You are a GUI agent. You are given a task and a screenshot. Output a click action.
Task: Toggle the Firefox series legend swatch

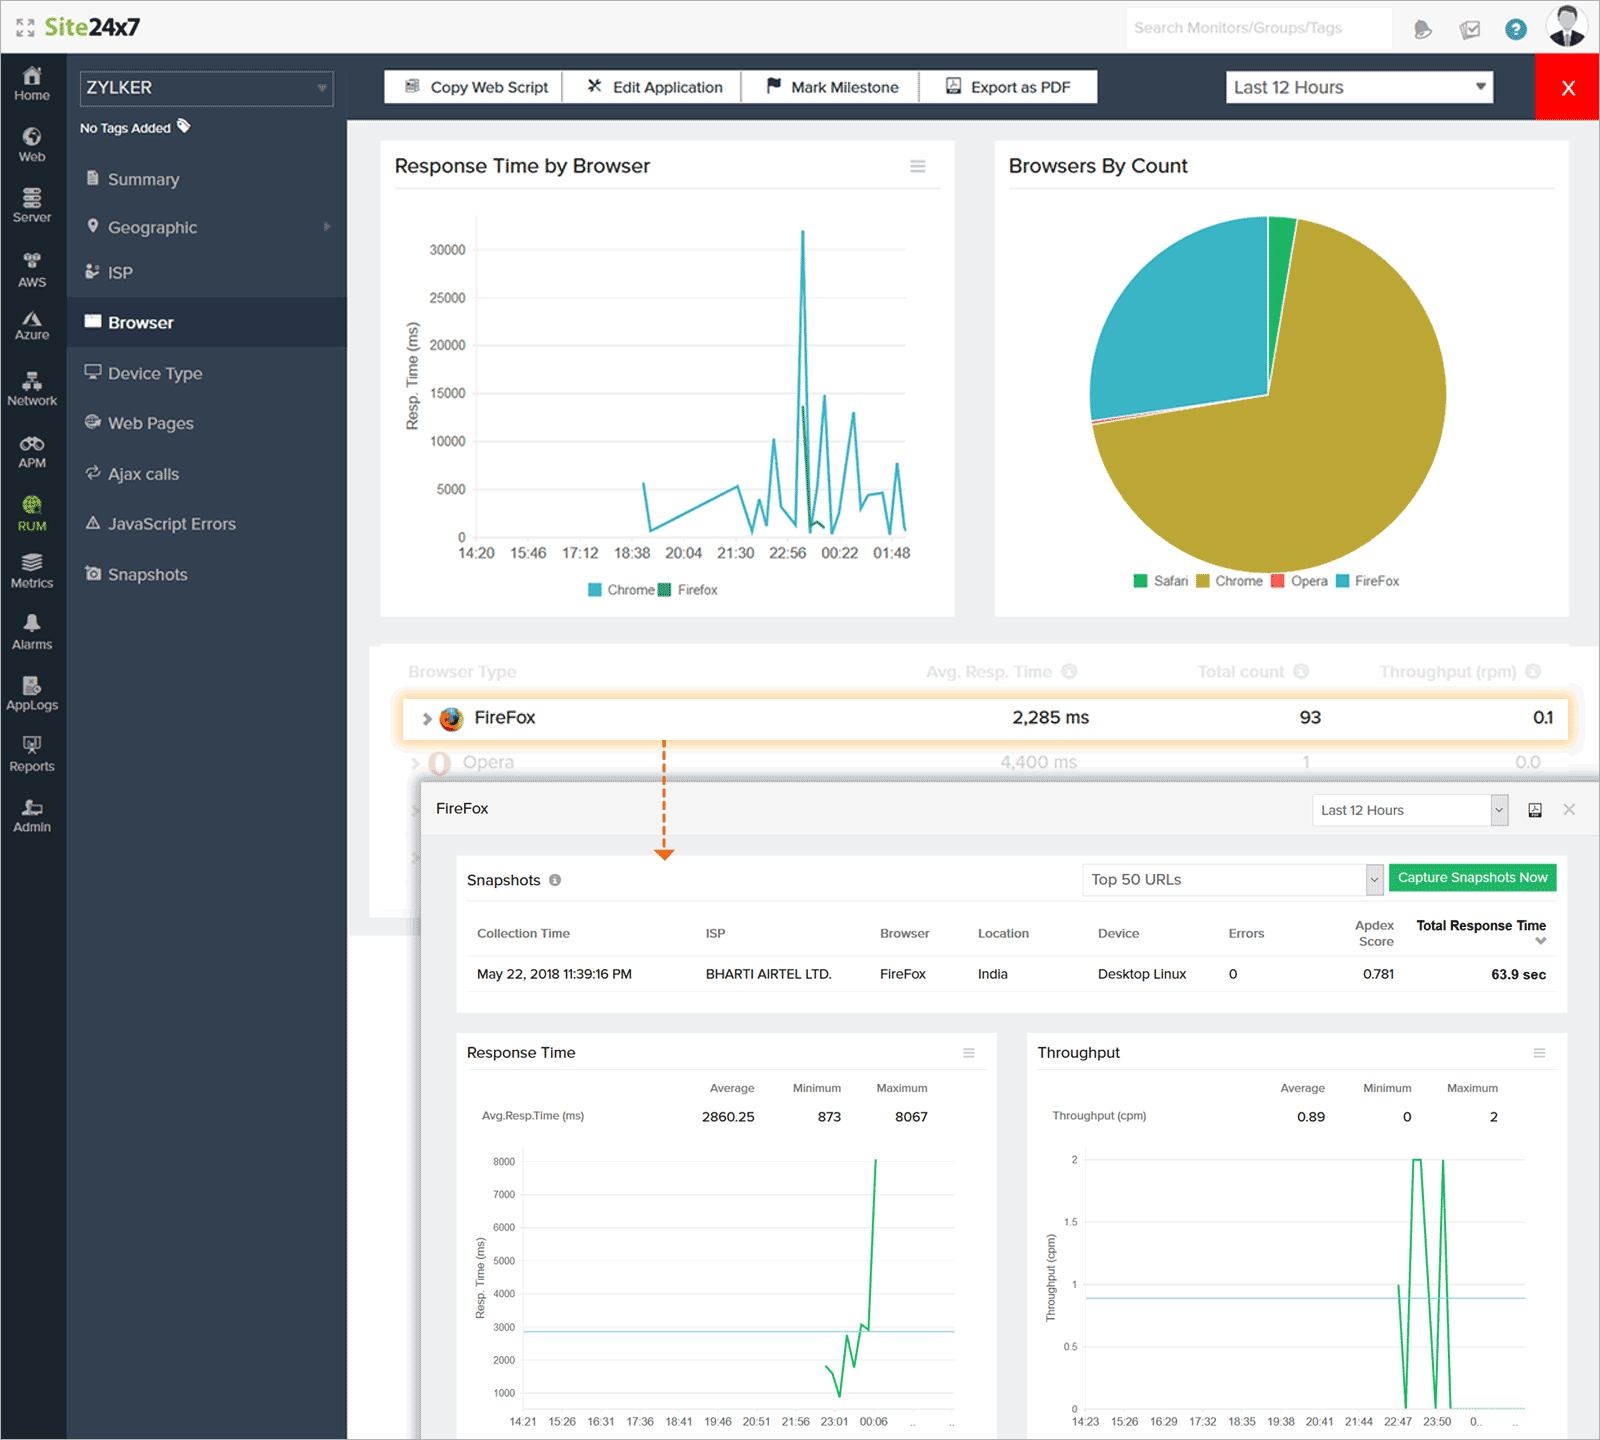[664, 590]
